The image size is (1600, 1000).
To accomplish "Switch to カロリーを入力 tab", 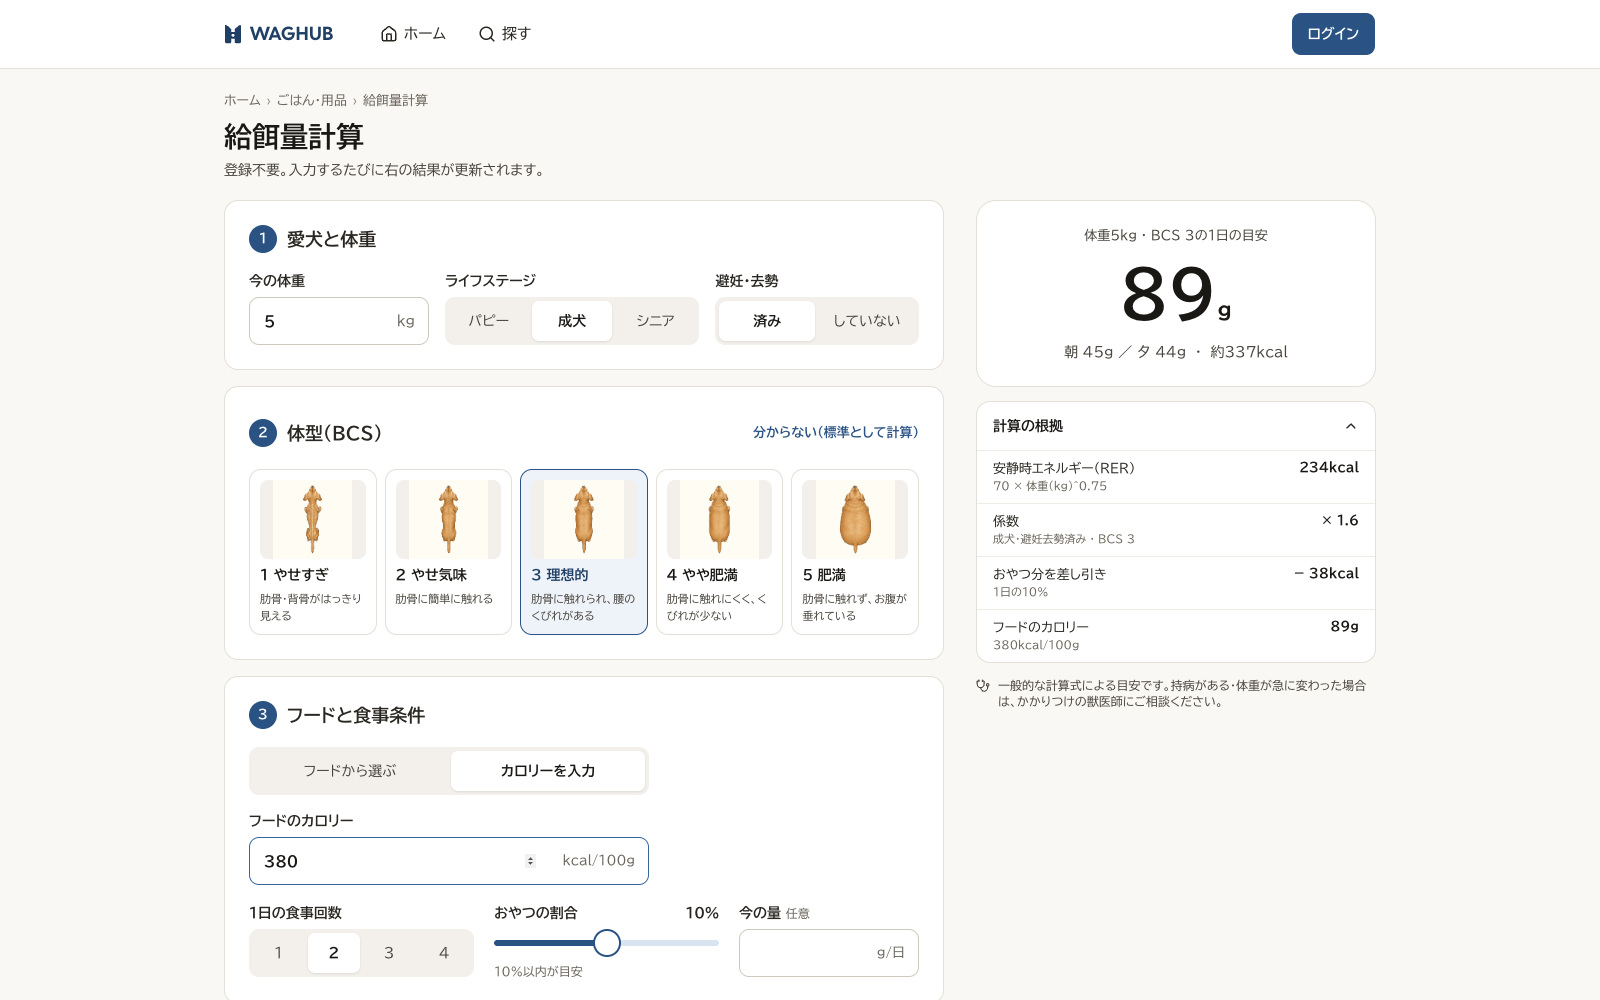I will point(548,771).
